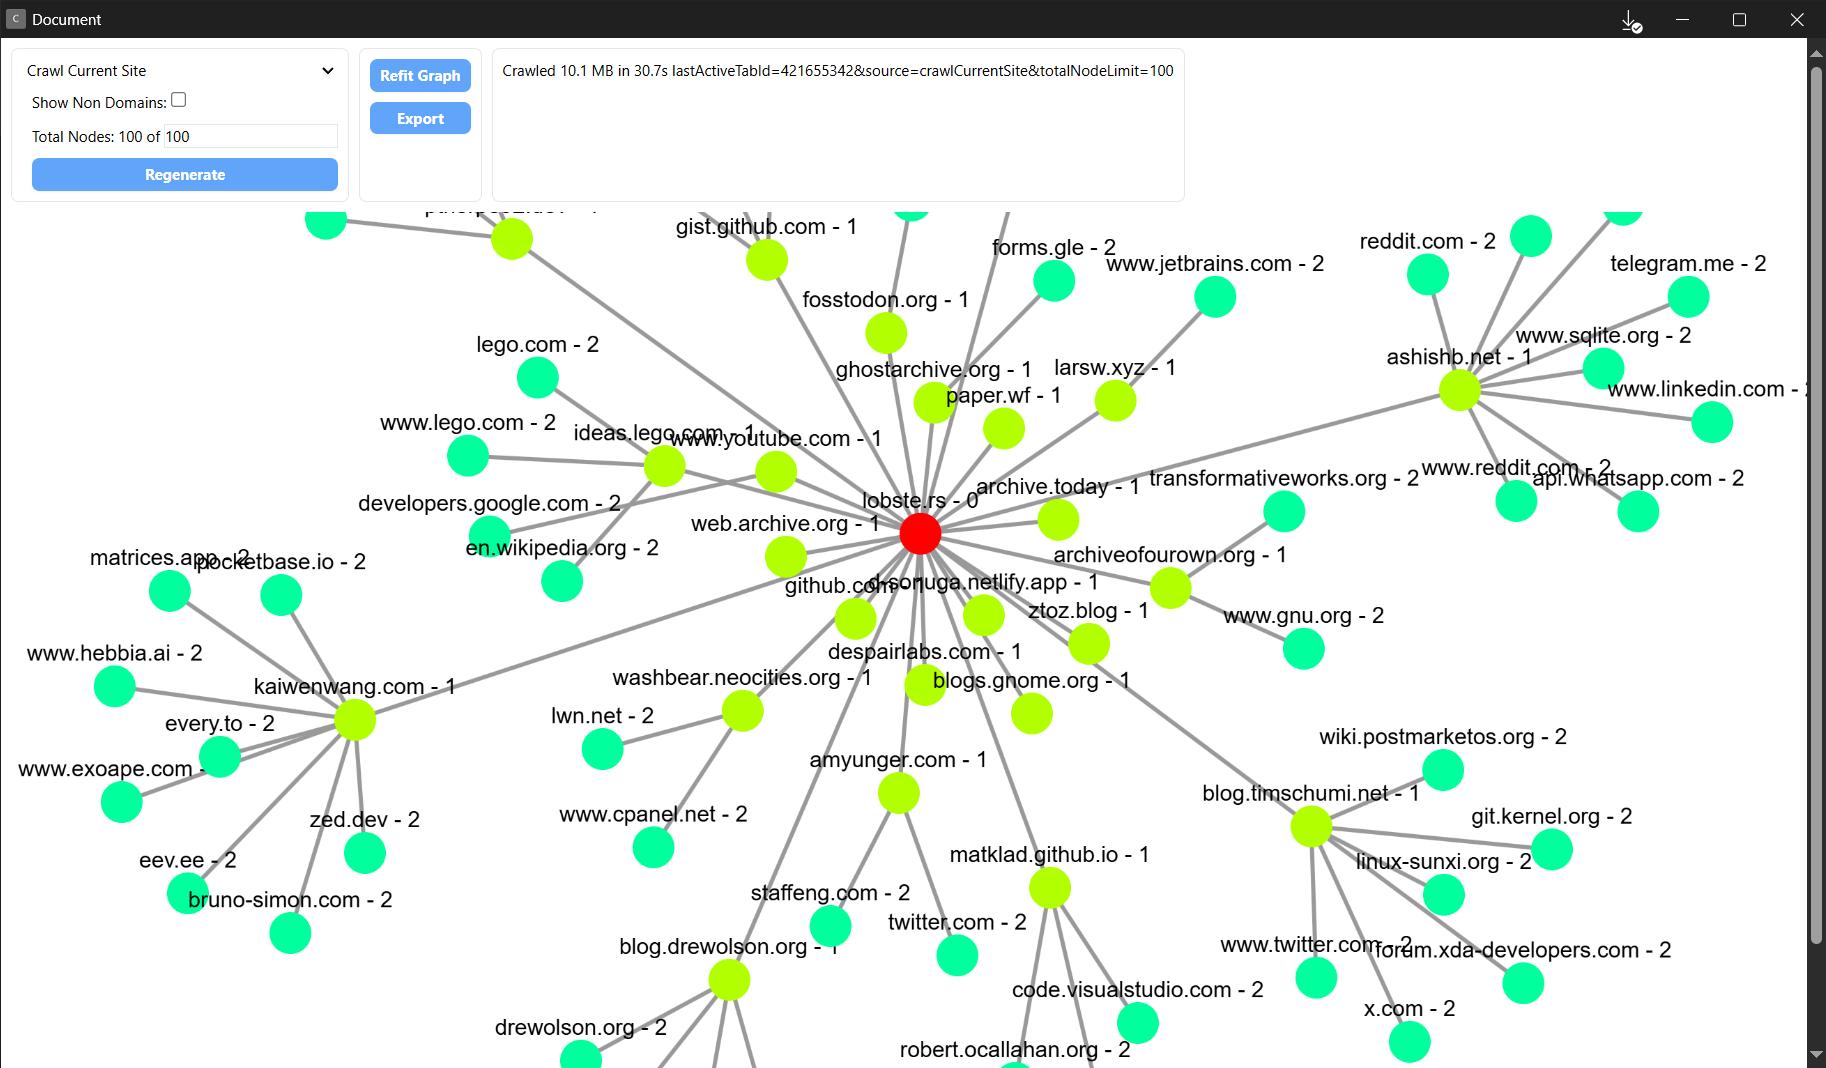Enable the Show Non Domains checkbox
Viewport: 1826px width, 1068px height.
(179, 100)
